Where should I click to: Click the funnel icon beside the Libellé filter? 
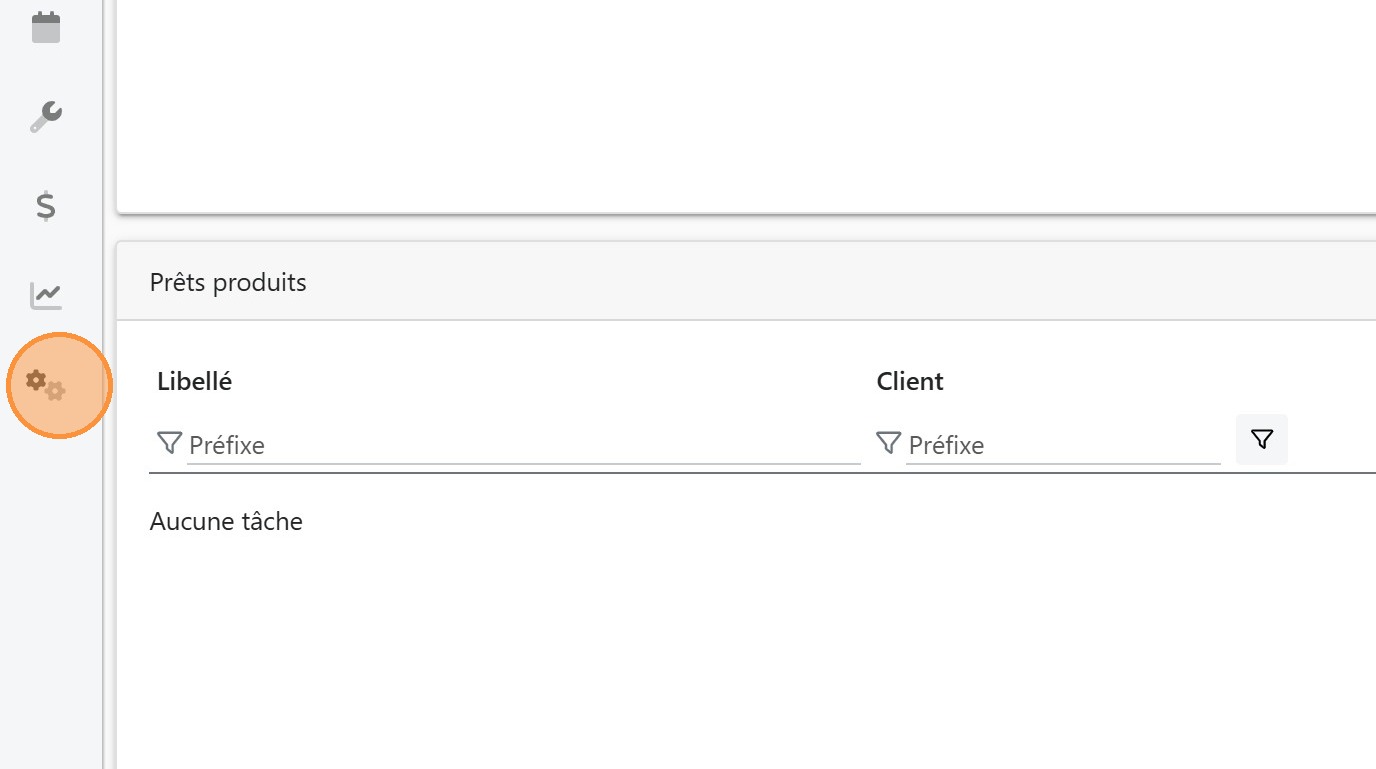(169, 443)
